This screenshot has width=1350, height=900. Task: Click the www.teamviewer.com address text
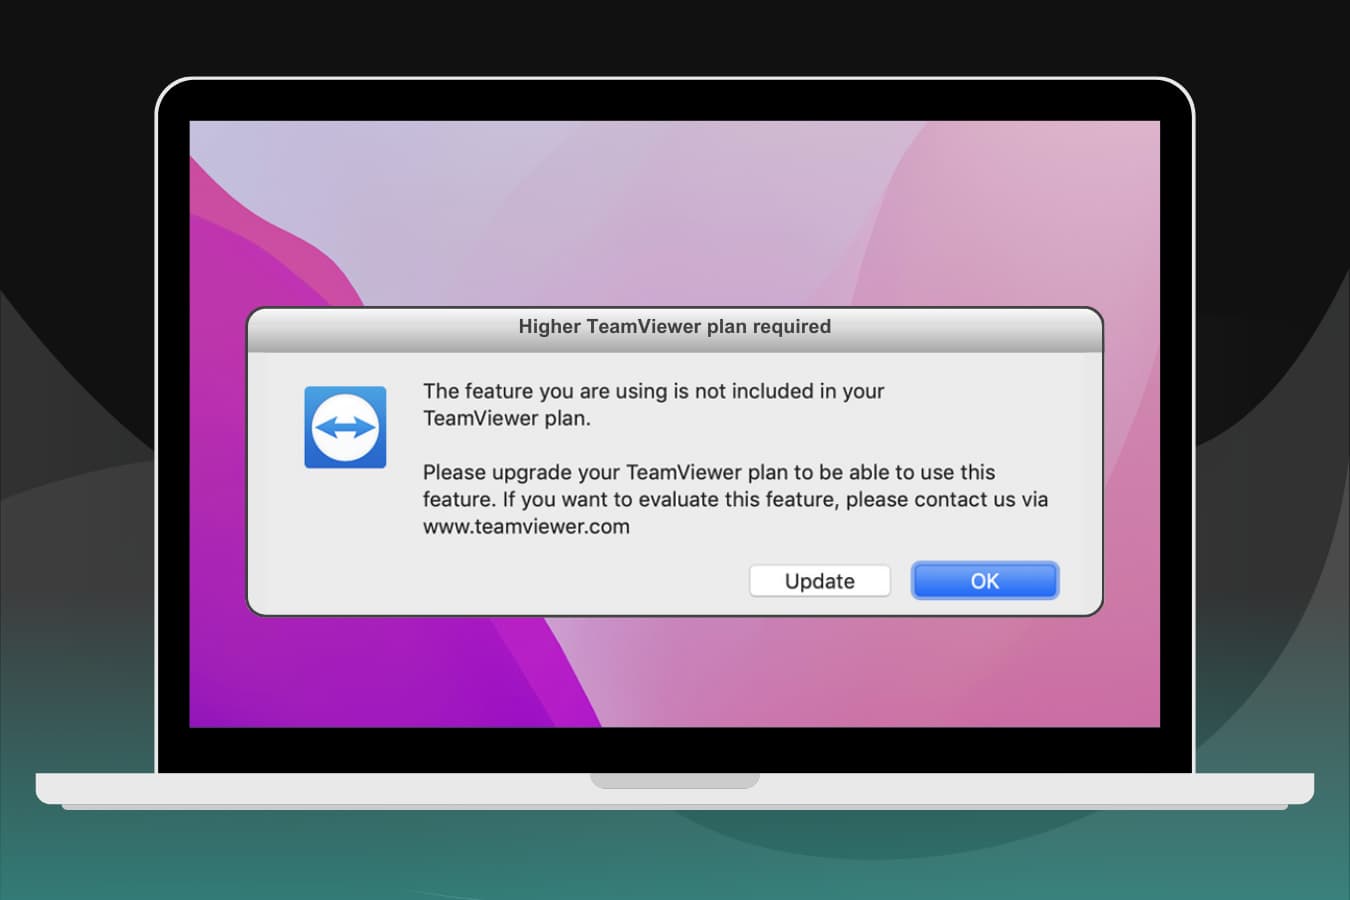[526, 527]
